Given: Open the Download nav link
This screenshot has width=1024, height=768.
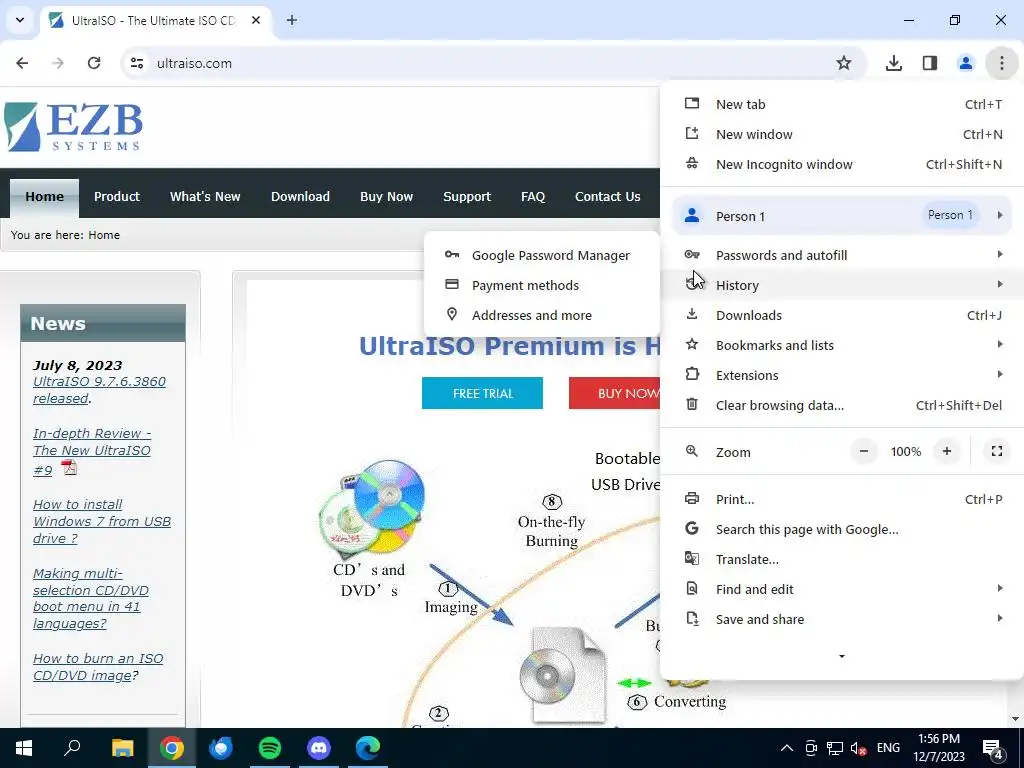Looking at the screenshot, I should coord(300,197).
